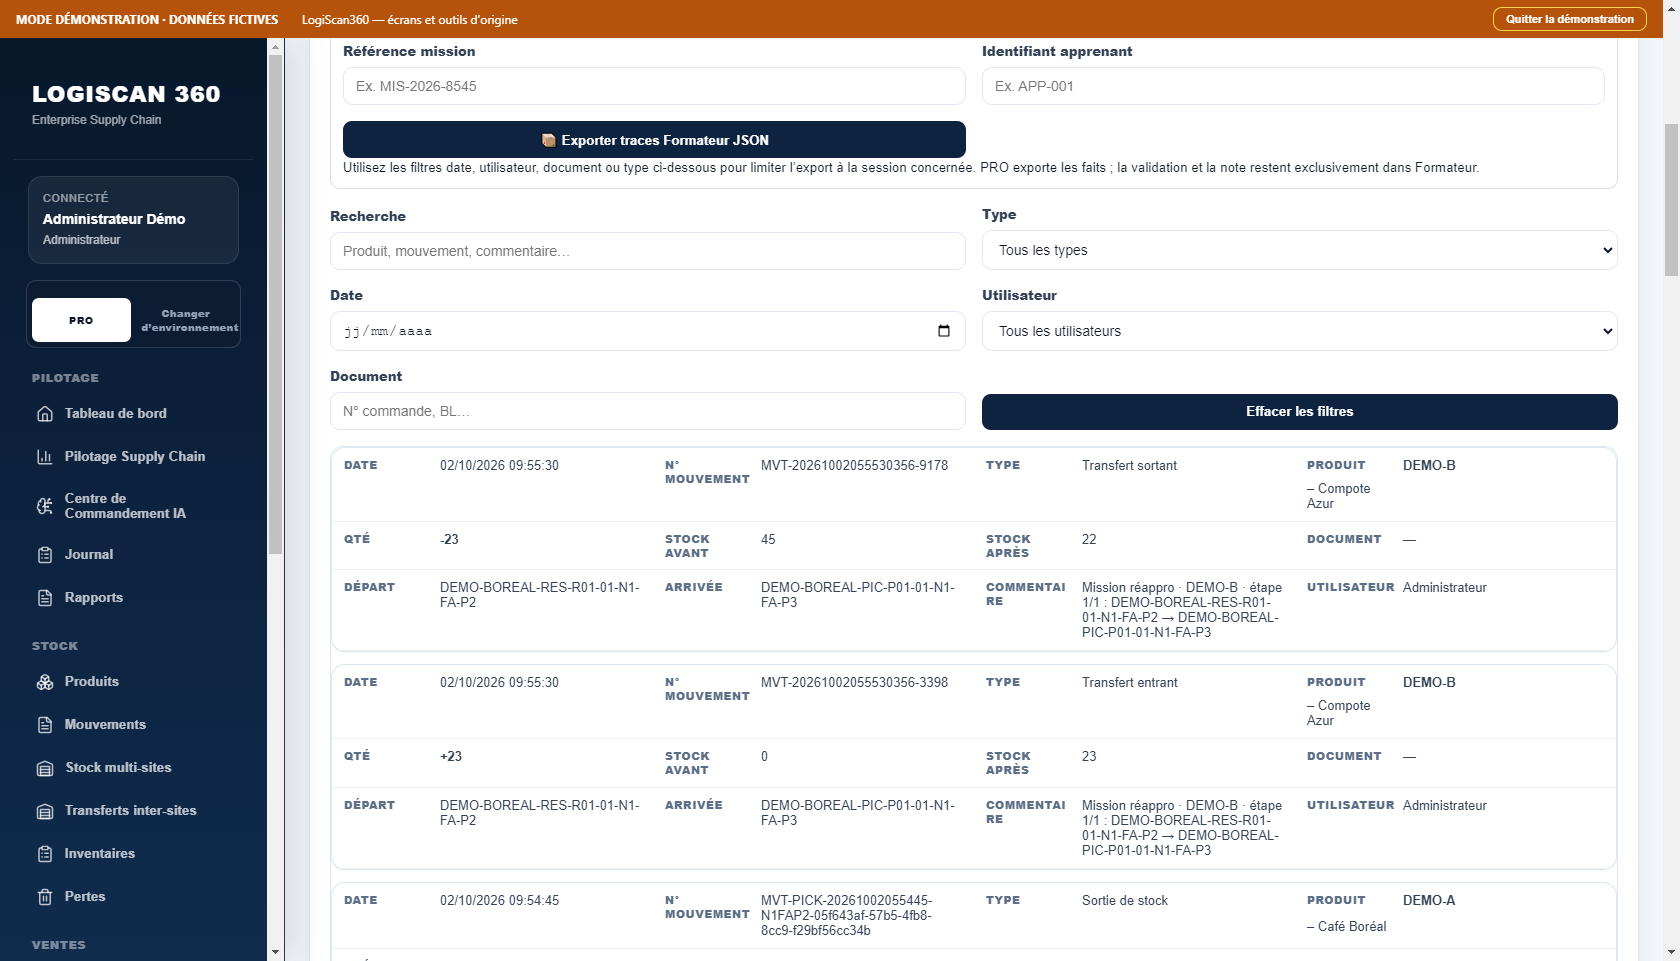Open the Utilisateur dropdown 'Tous les utilisateurs'
The width and height of the screenshot is (1680, 961).
point(1299,331)
